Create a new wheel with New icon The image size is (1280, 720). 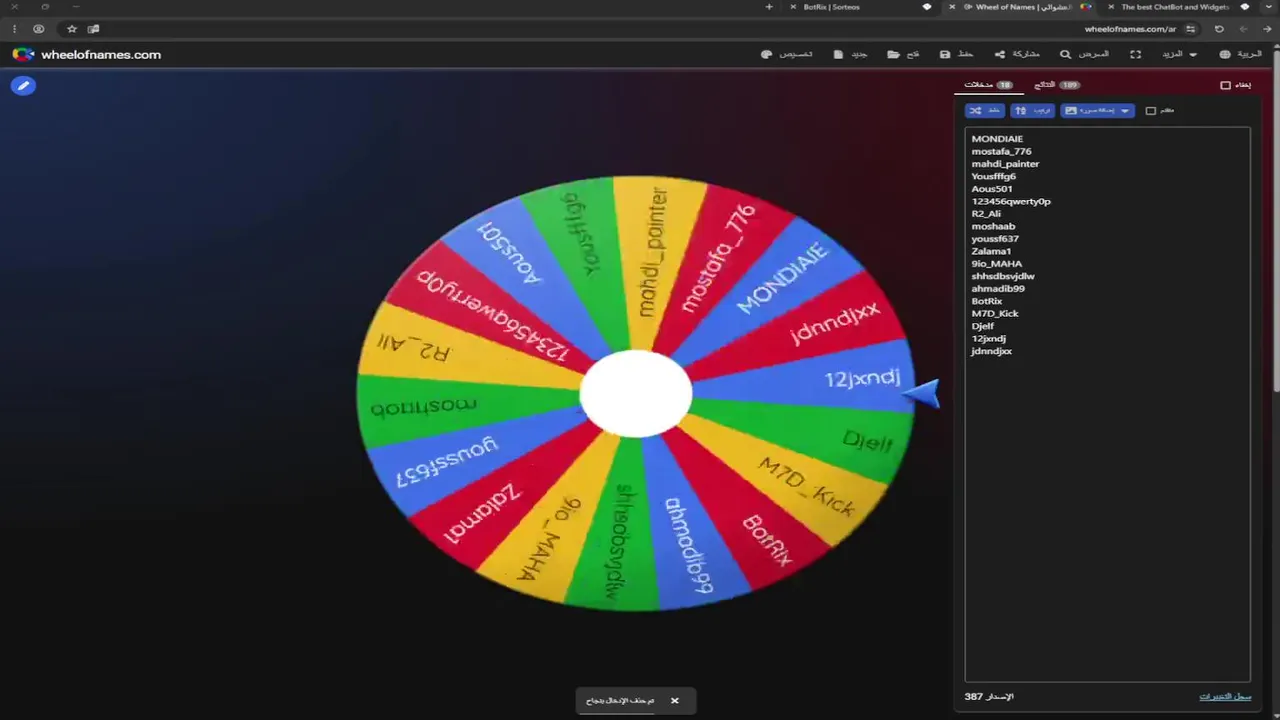838,54
